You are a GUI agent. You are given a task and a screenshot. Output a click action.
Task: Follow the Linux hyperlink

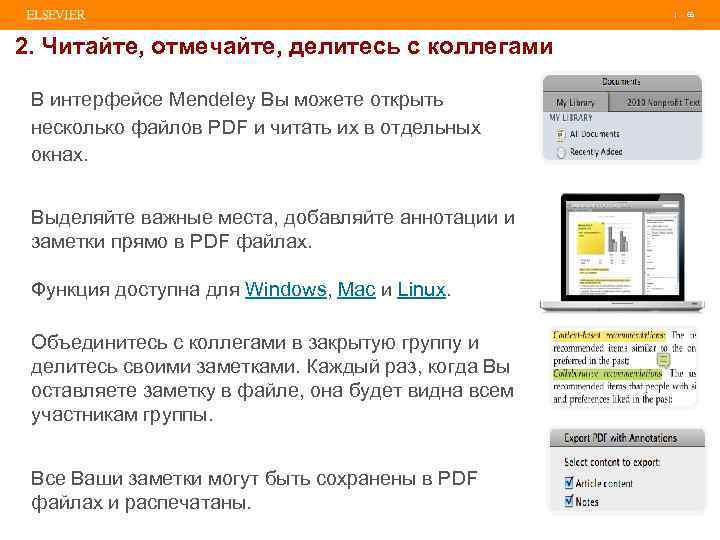(x=422, y=290)
